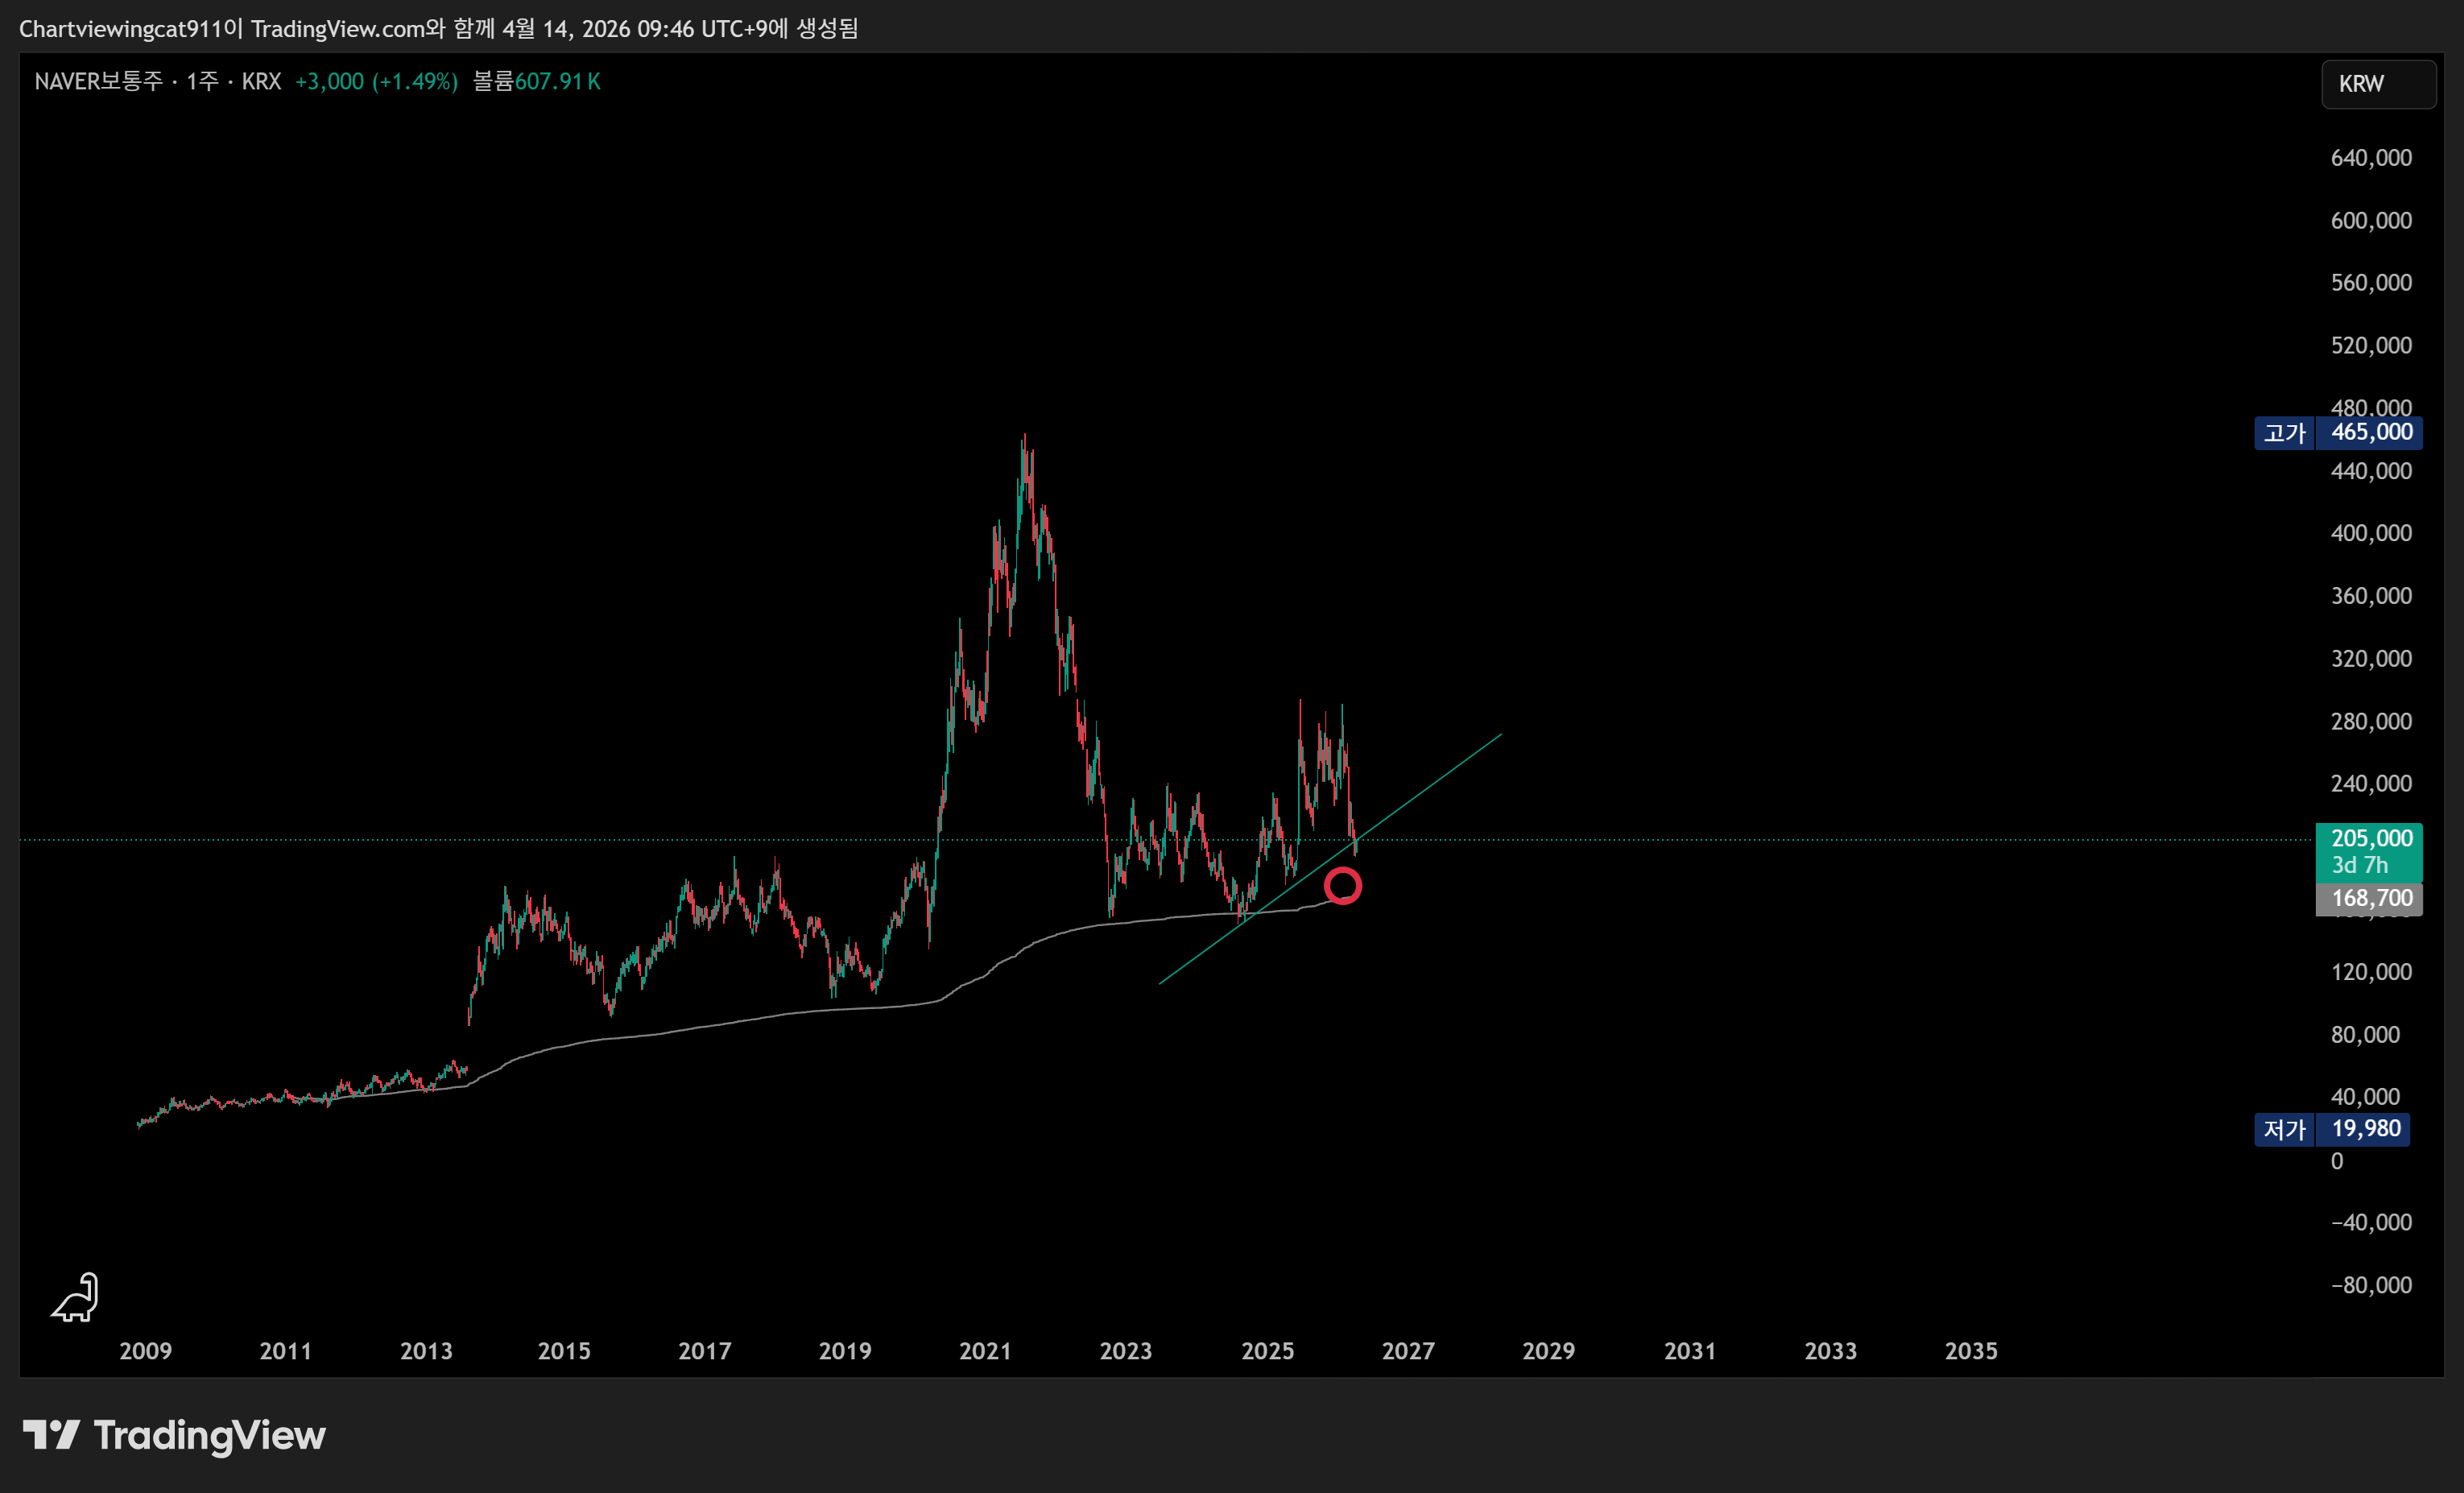Click the 저가 low price tag
This screenshot has width=2464, height=1493.
2284,1129
